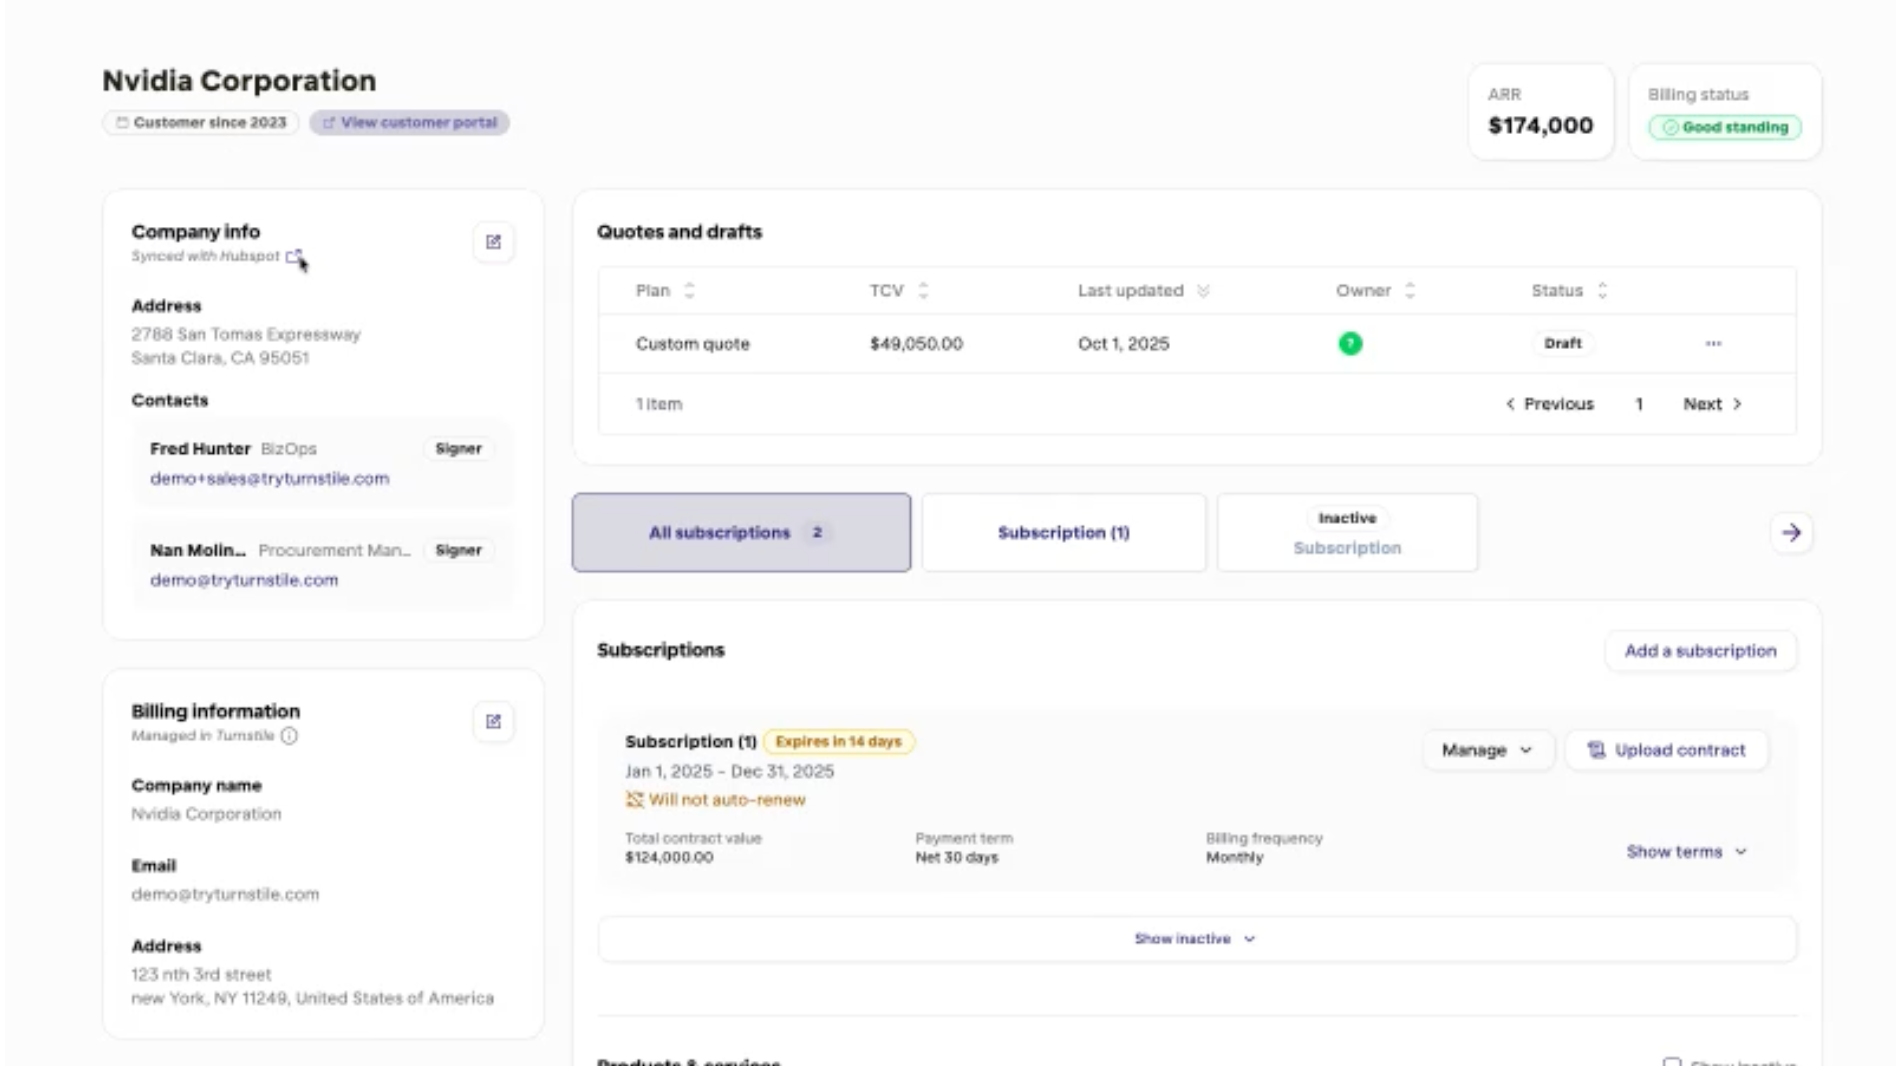1896x1066 pixels.
Task: Open the Manage dropdown for Subscription (1)
Action: 1487,750
